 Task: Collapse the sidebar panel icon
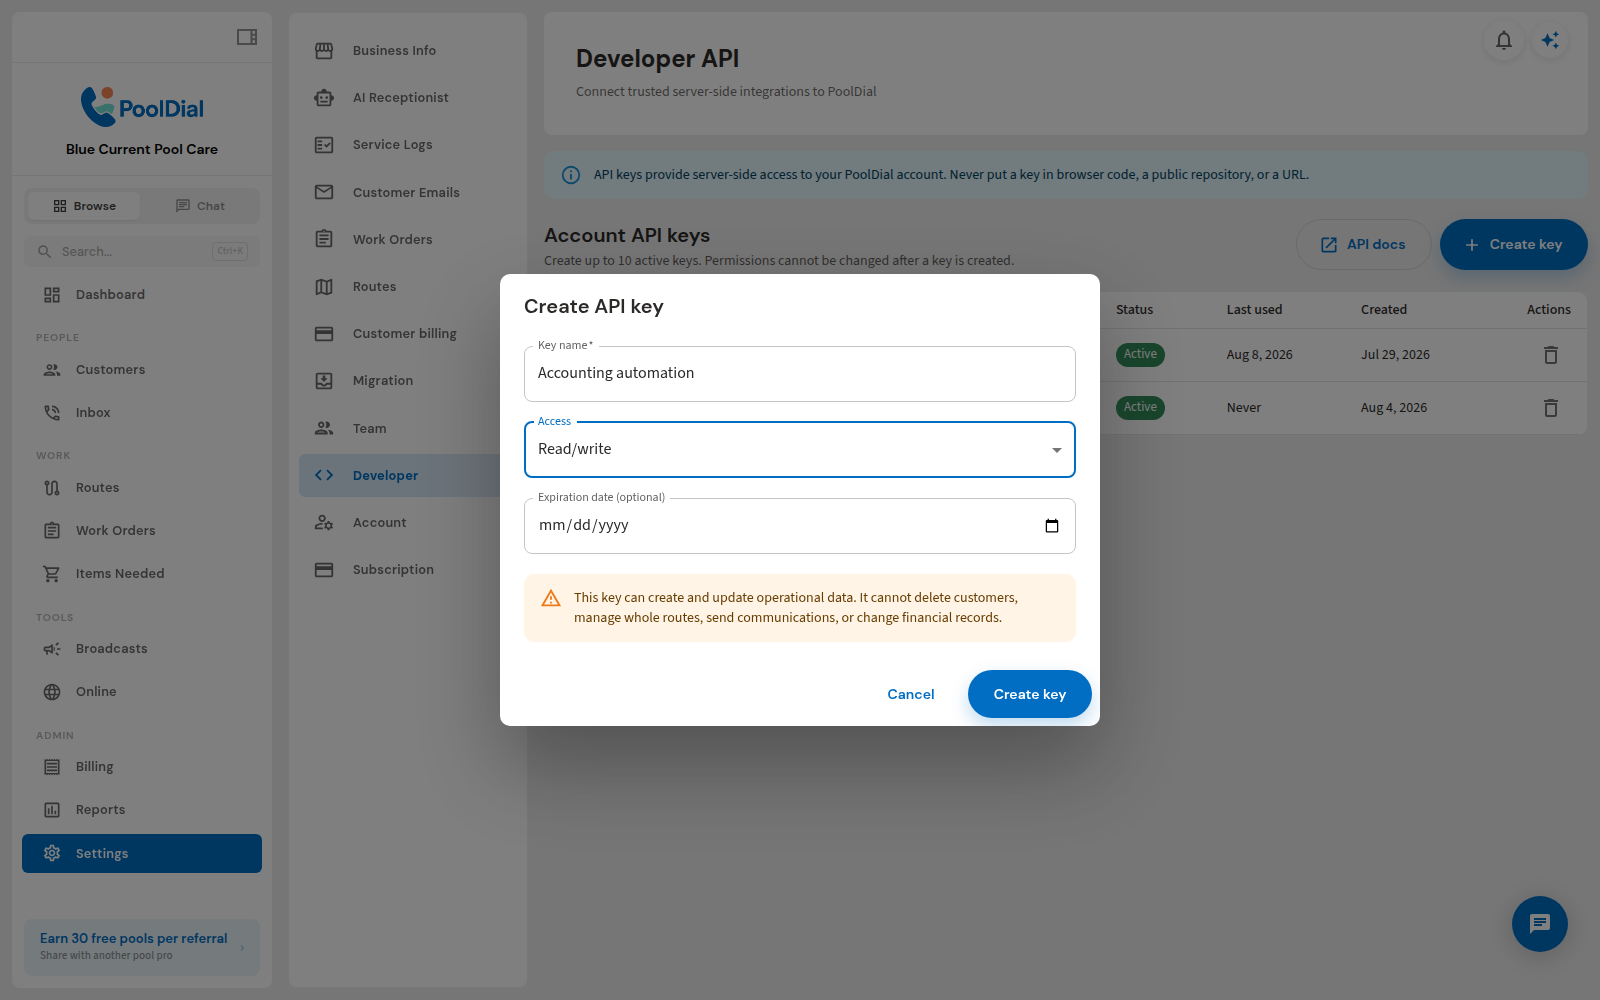tap(247, 37)
